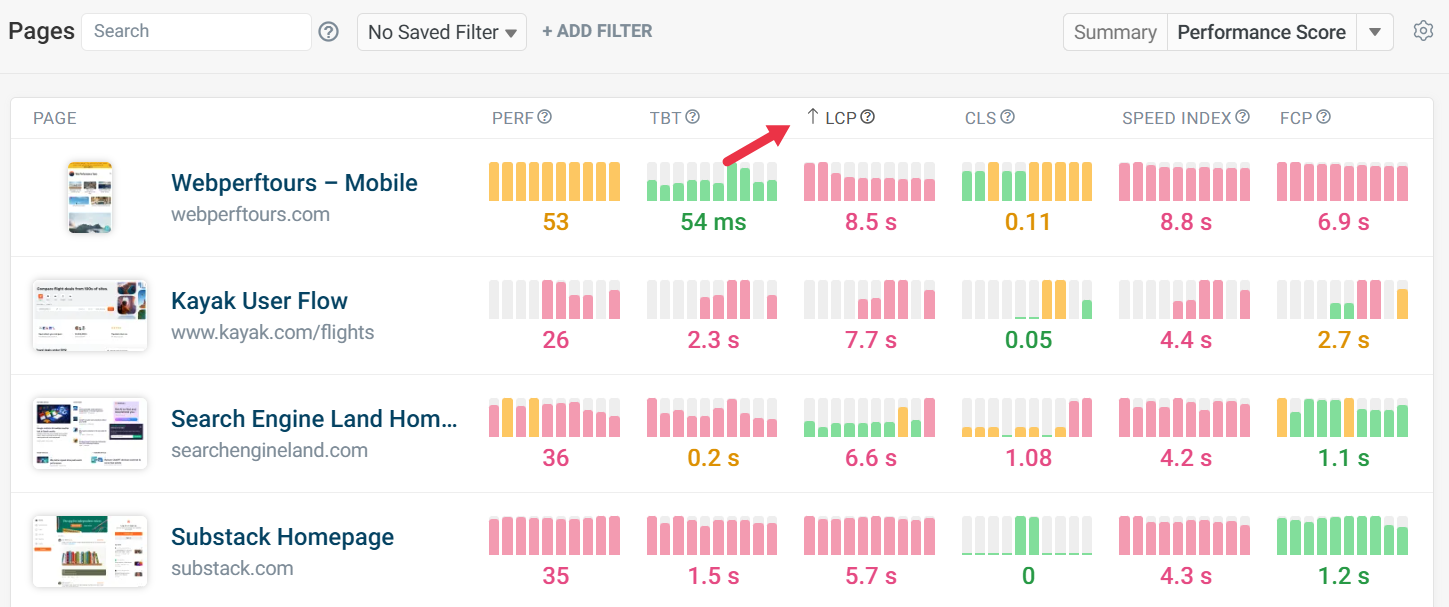Image resolution: width=1449 pixels, height=607 pixels.
Task: Click the Search Engine Land thumbnail
Action: coord(90,433)
